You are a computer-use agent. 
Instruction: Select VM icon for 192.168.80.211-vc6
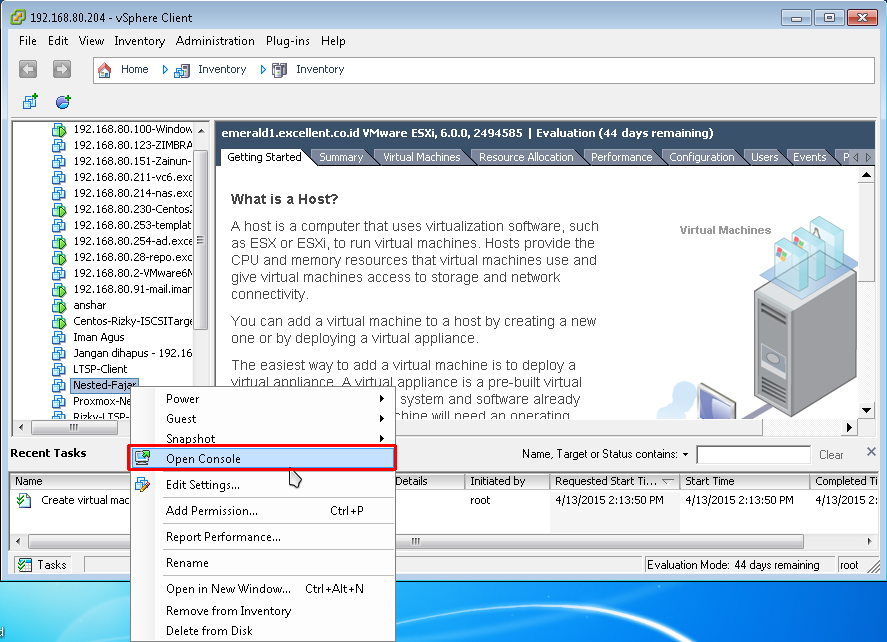click(x=59, y=177)
